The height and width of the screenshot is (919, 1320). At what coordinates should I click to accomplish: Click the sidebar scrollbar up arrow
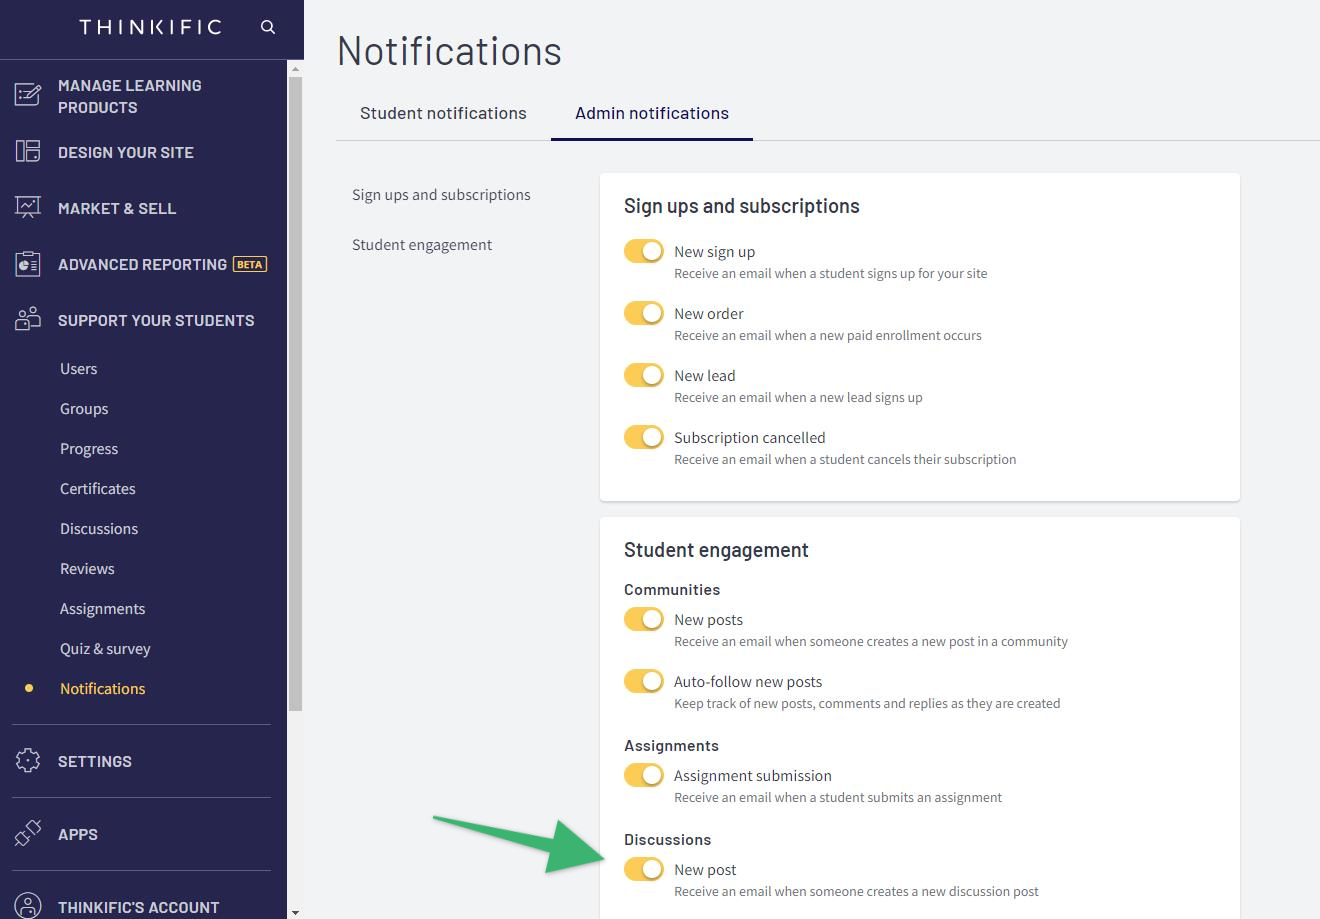pyautogui.click(x=295, y=68)
